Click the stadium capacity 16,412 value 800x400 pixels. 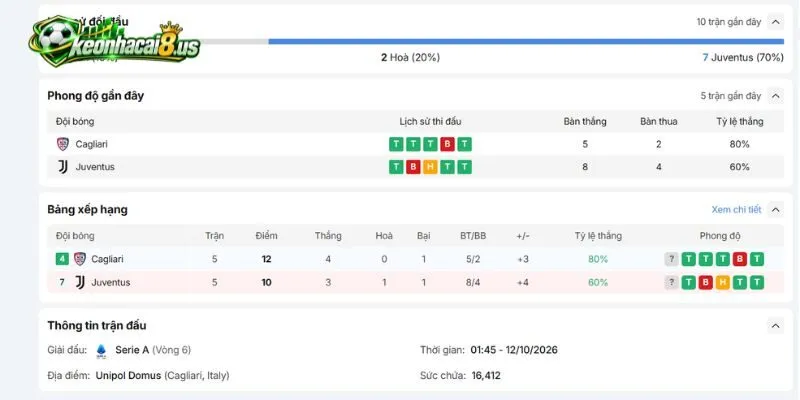coord(485,376)
